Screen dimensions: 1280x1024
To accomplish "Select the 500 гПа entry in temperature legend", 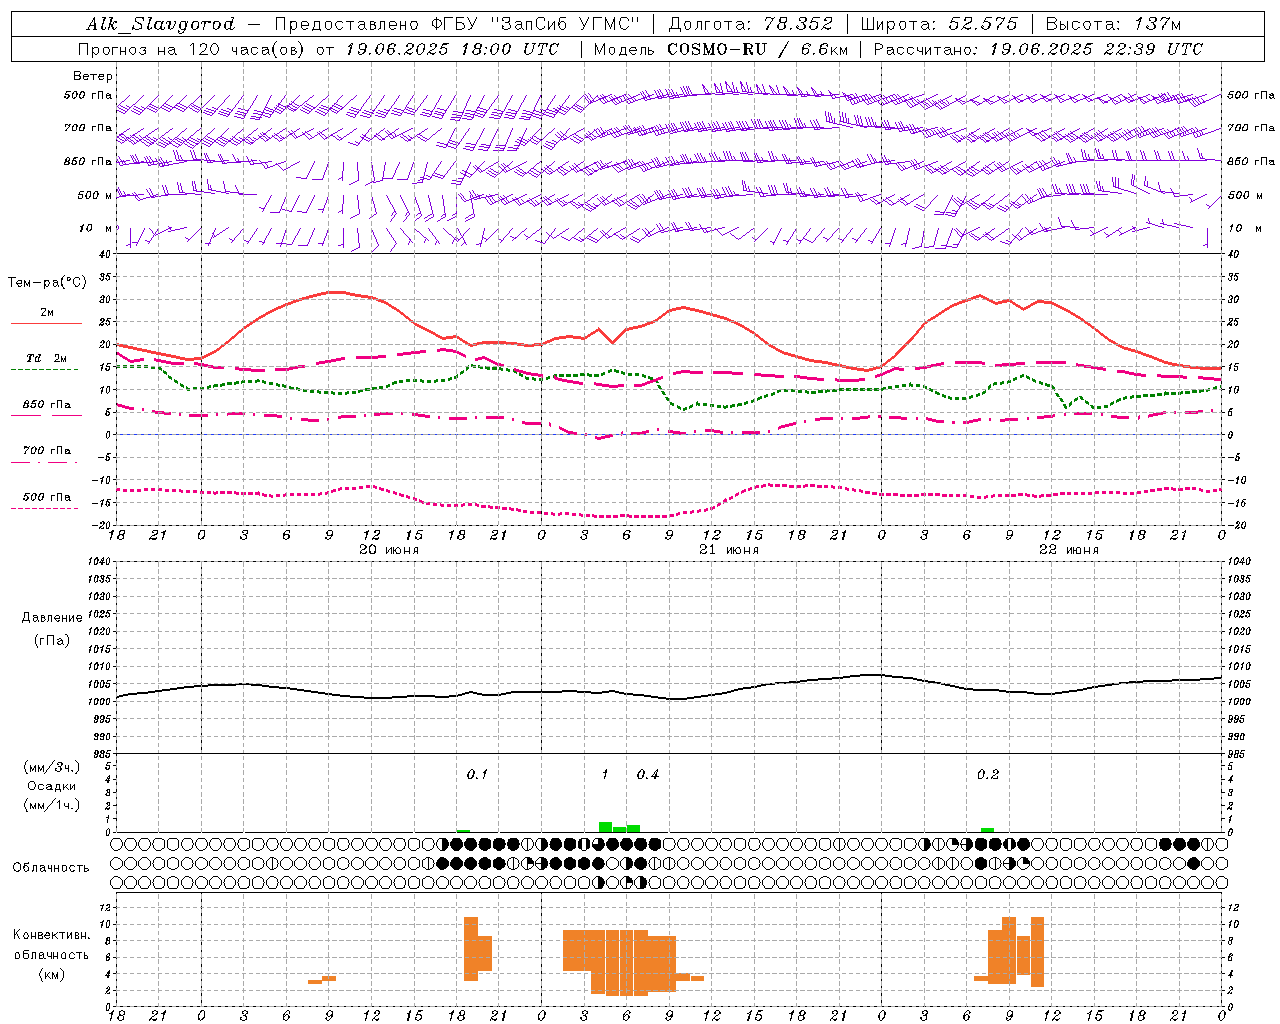I will 47,496.
